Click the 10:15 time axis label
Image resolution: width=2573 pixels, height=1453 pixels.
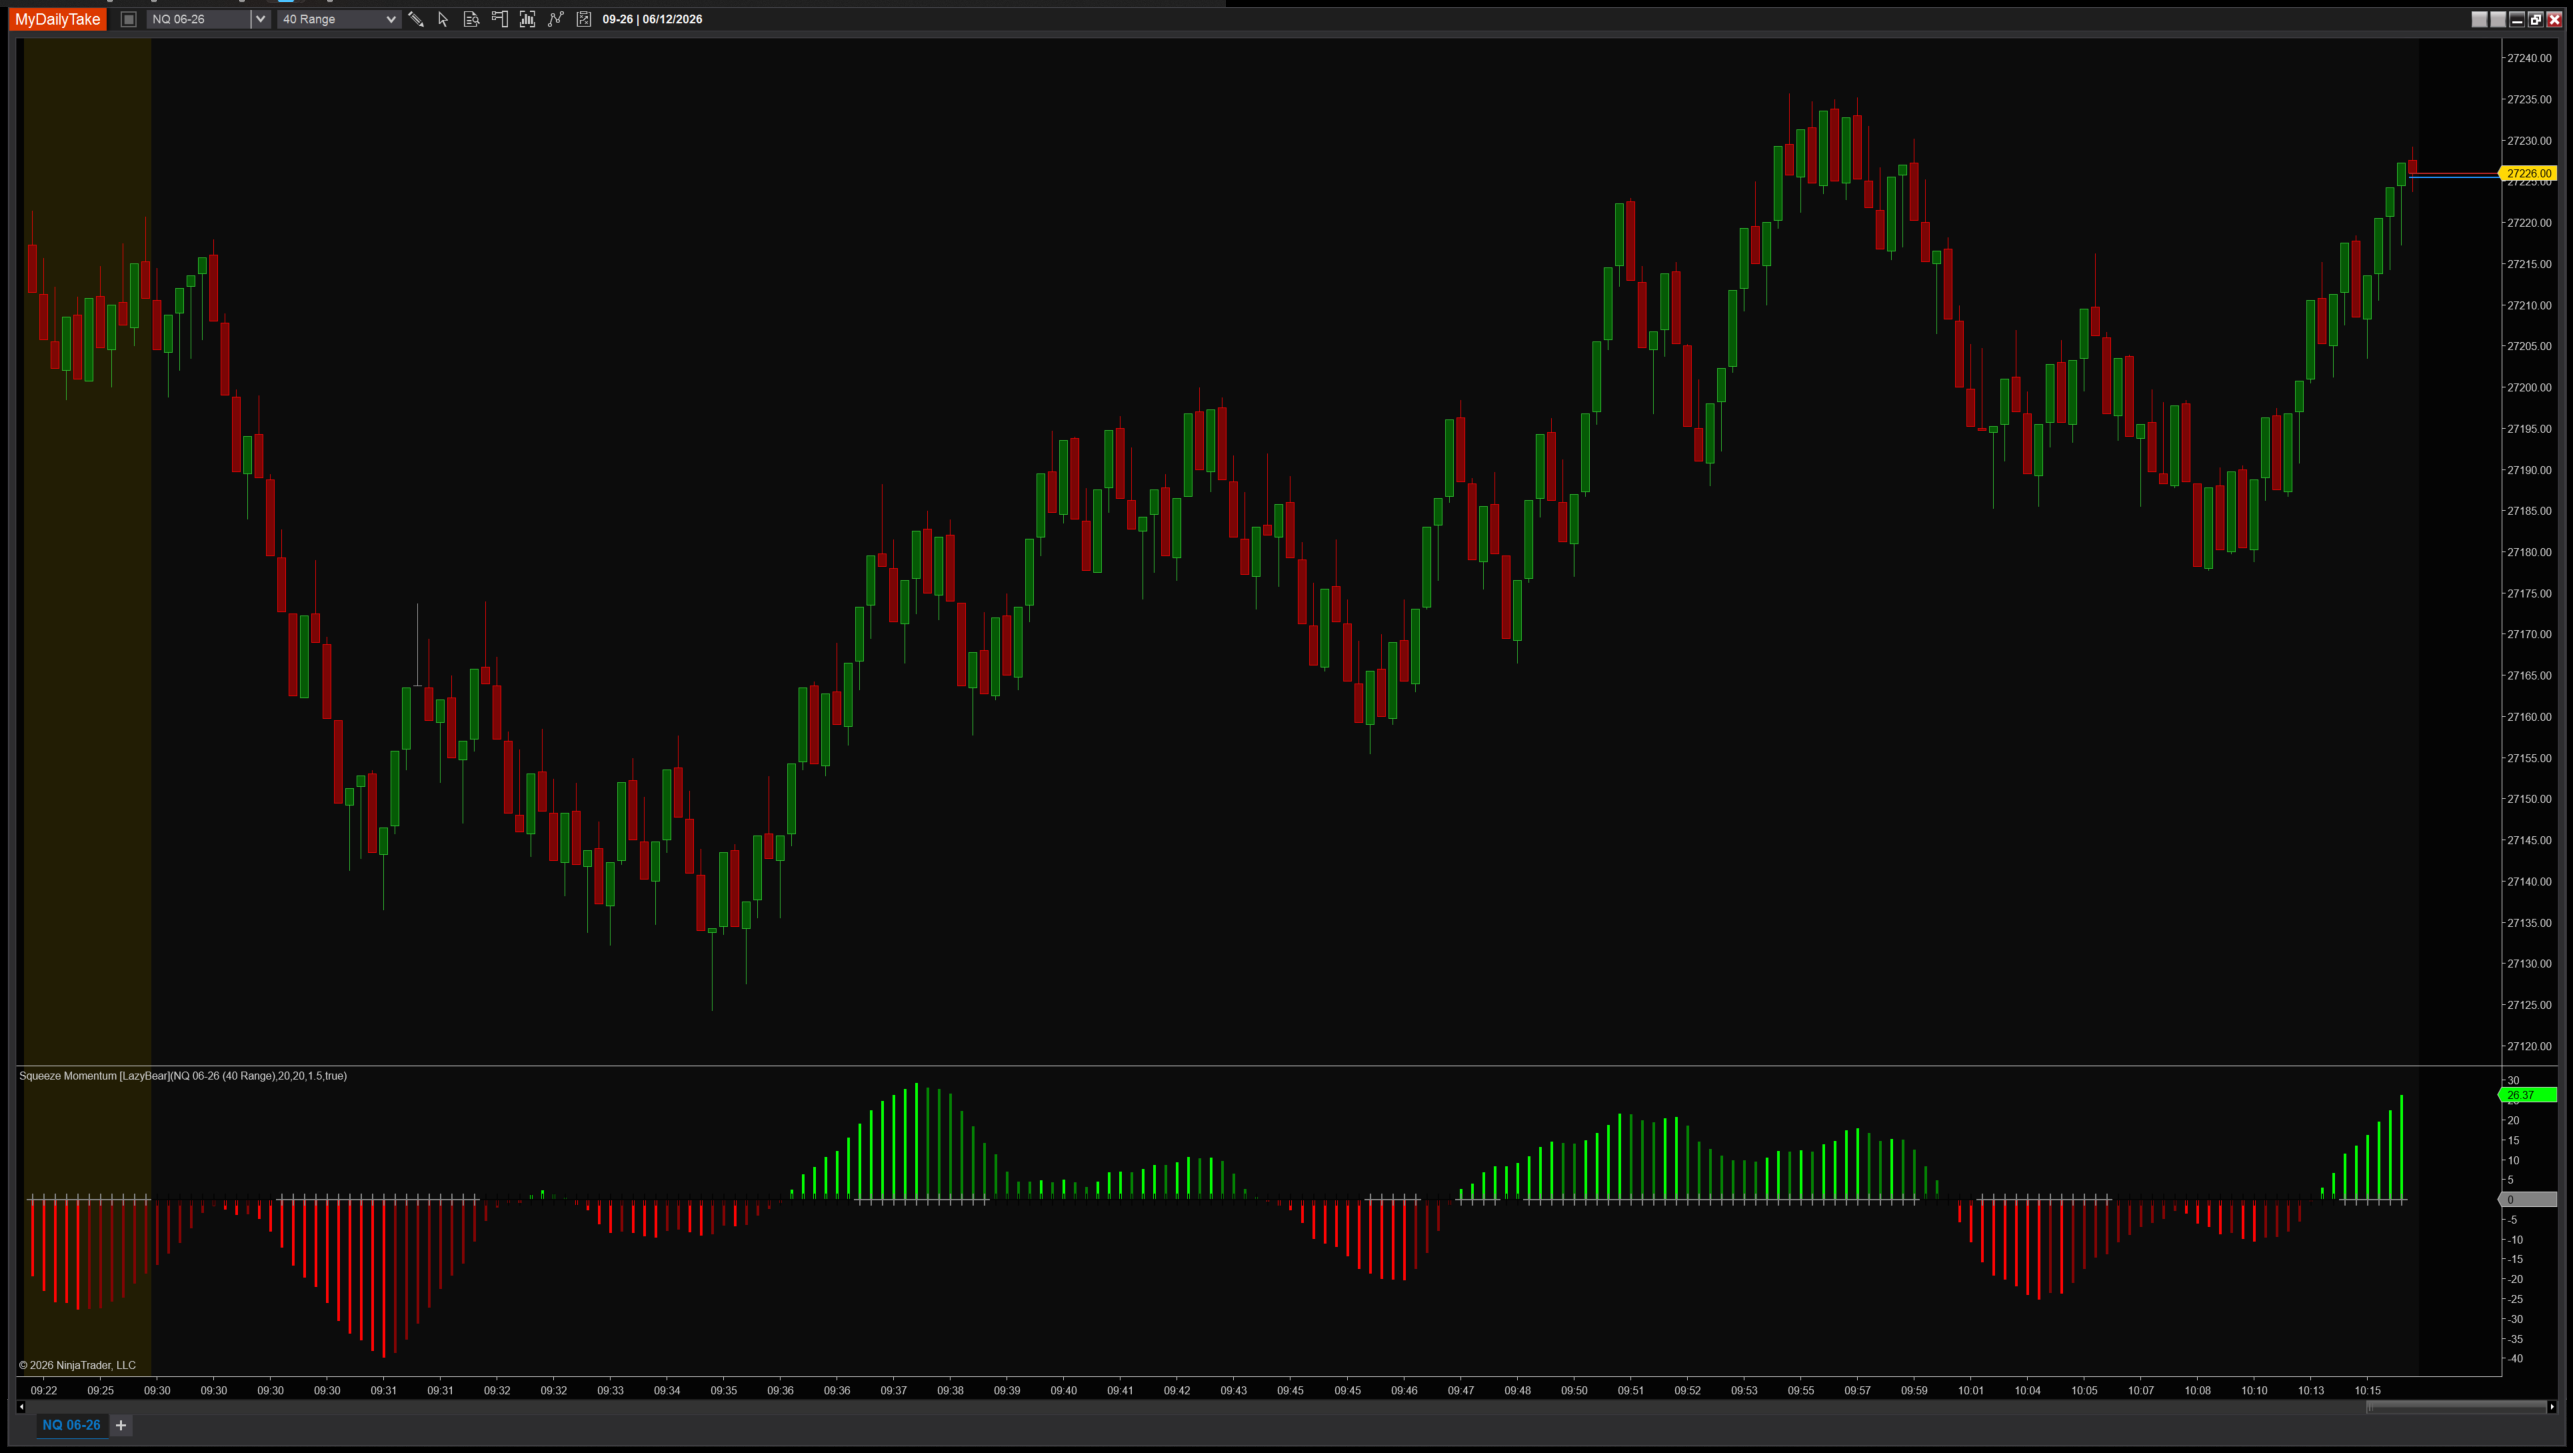coord(2368,1390)
